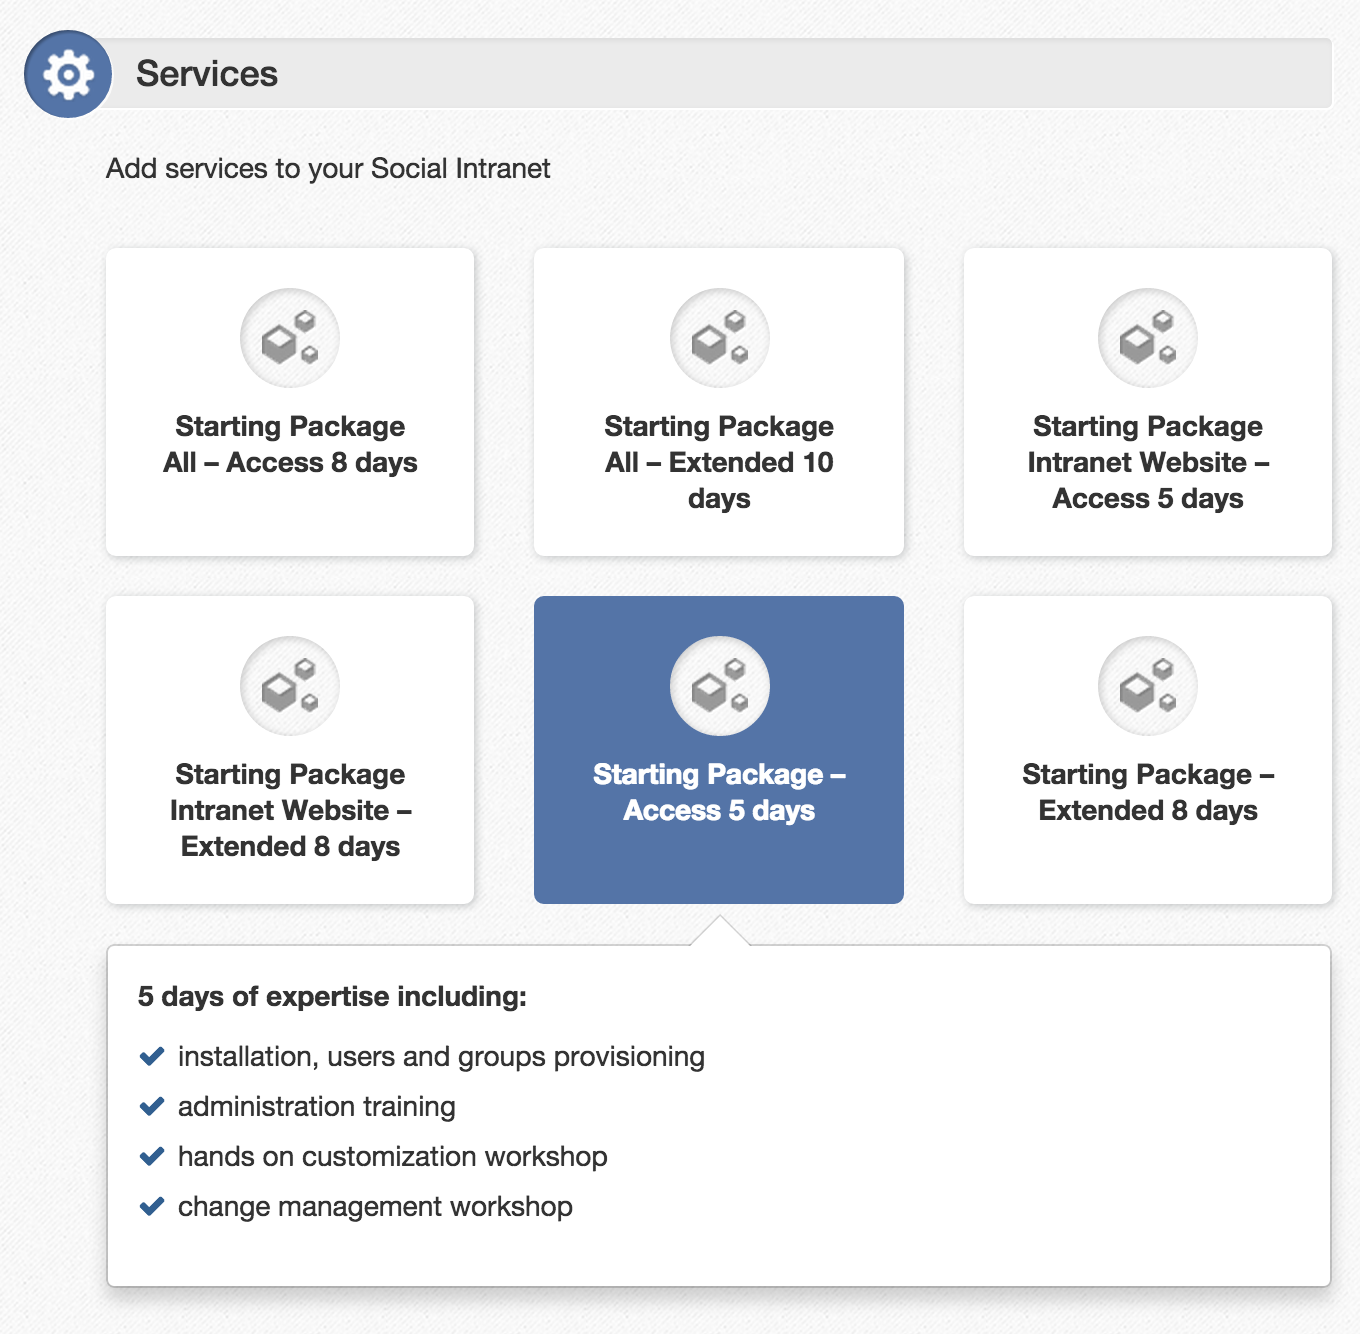Collapse the selected Starting Package – Access 5 days title
This screenshot has width=1360, height=1334.
[x=719, y=792]
